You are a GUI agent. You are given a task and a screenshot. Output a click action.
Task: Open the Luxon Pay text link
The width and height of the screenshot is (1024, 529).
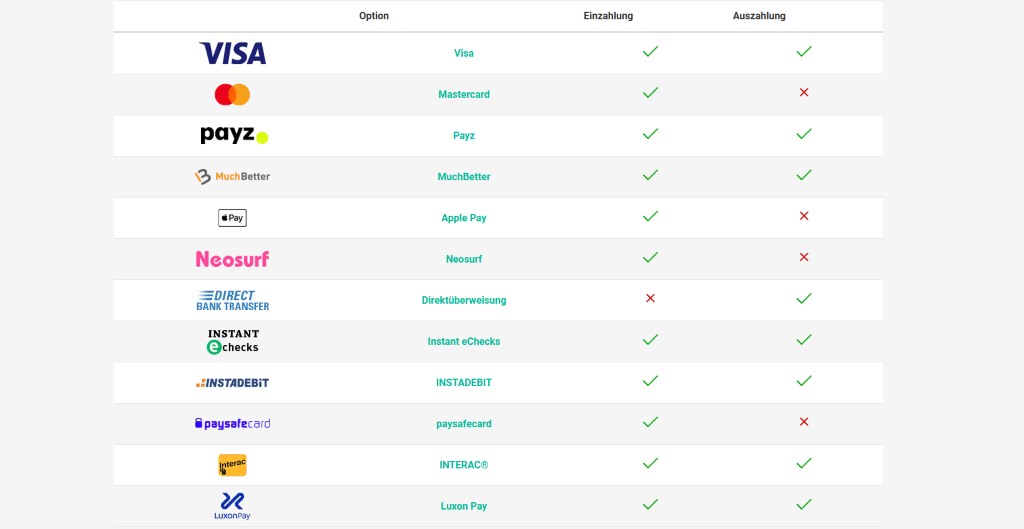(464, 506)
